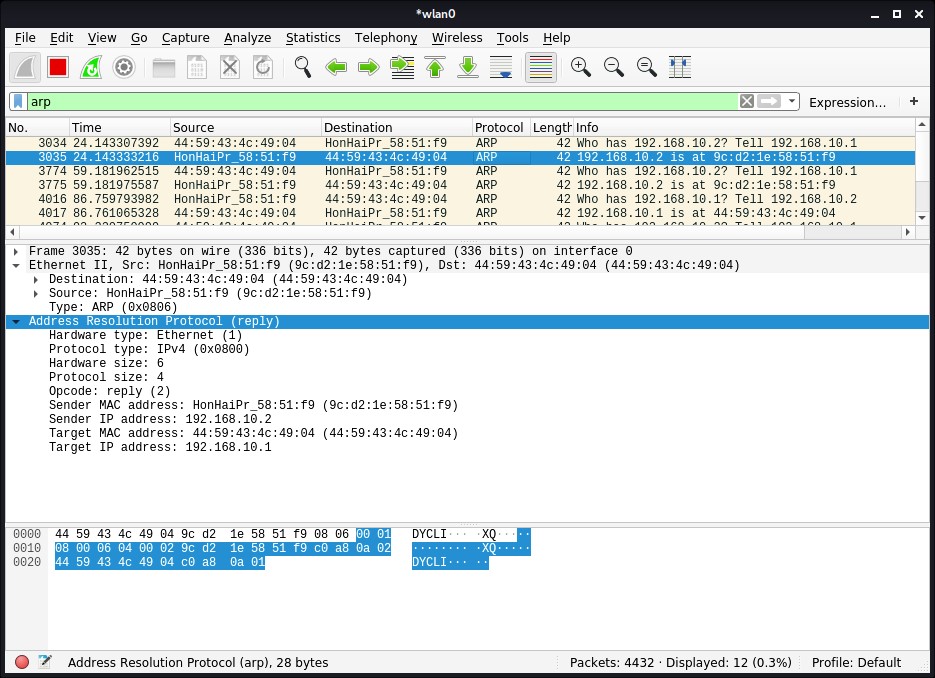Go forward in packet history
The image size is (935, 678).
pyautogui.click(x=369, y=67)
